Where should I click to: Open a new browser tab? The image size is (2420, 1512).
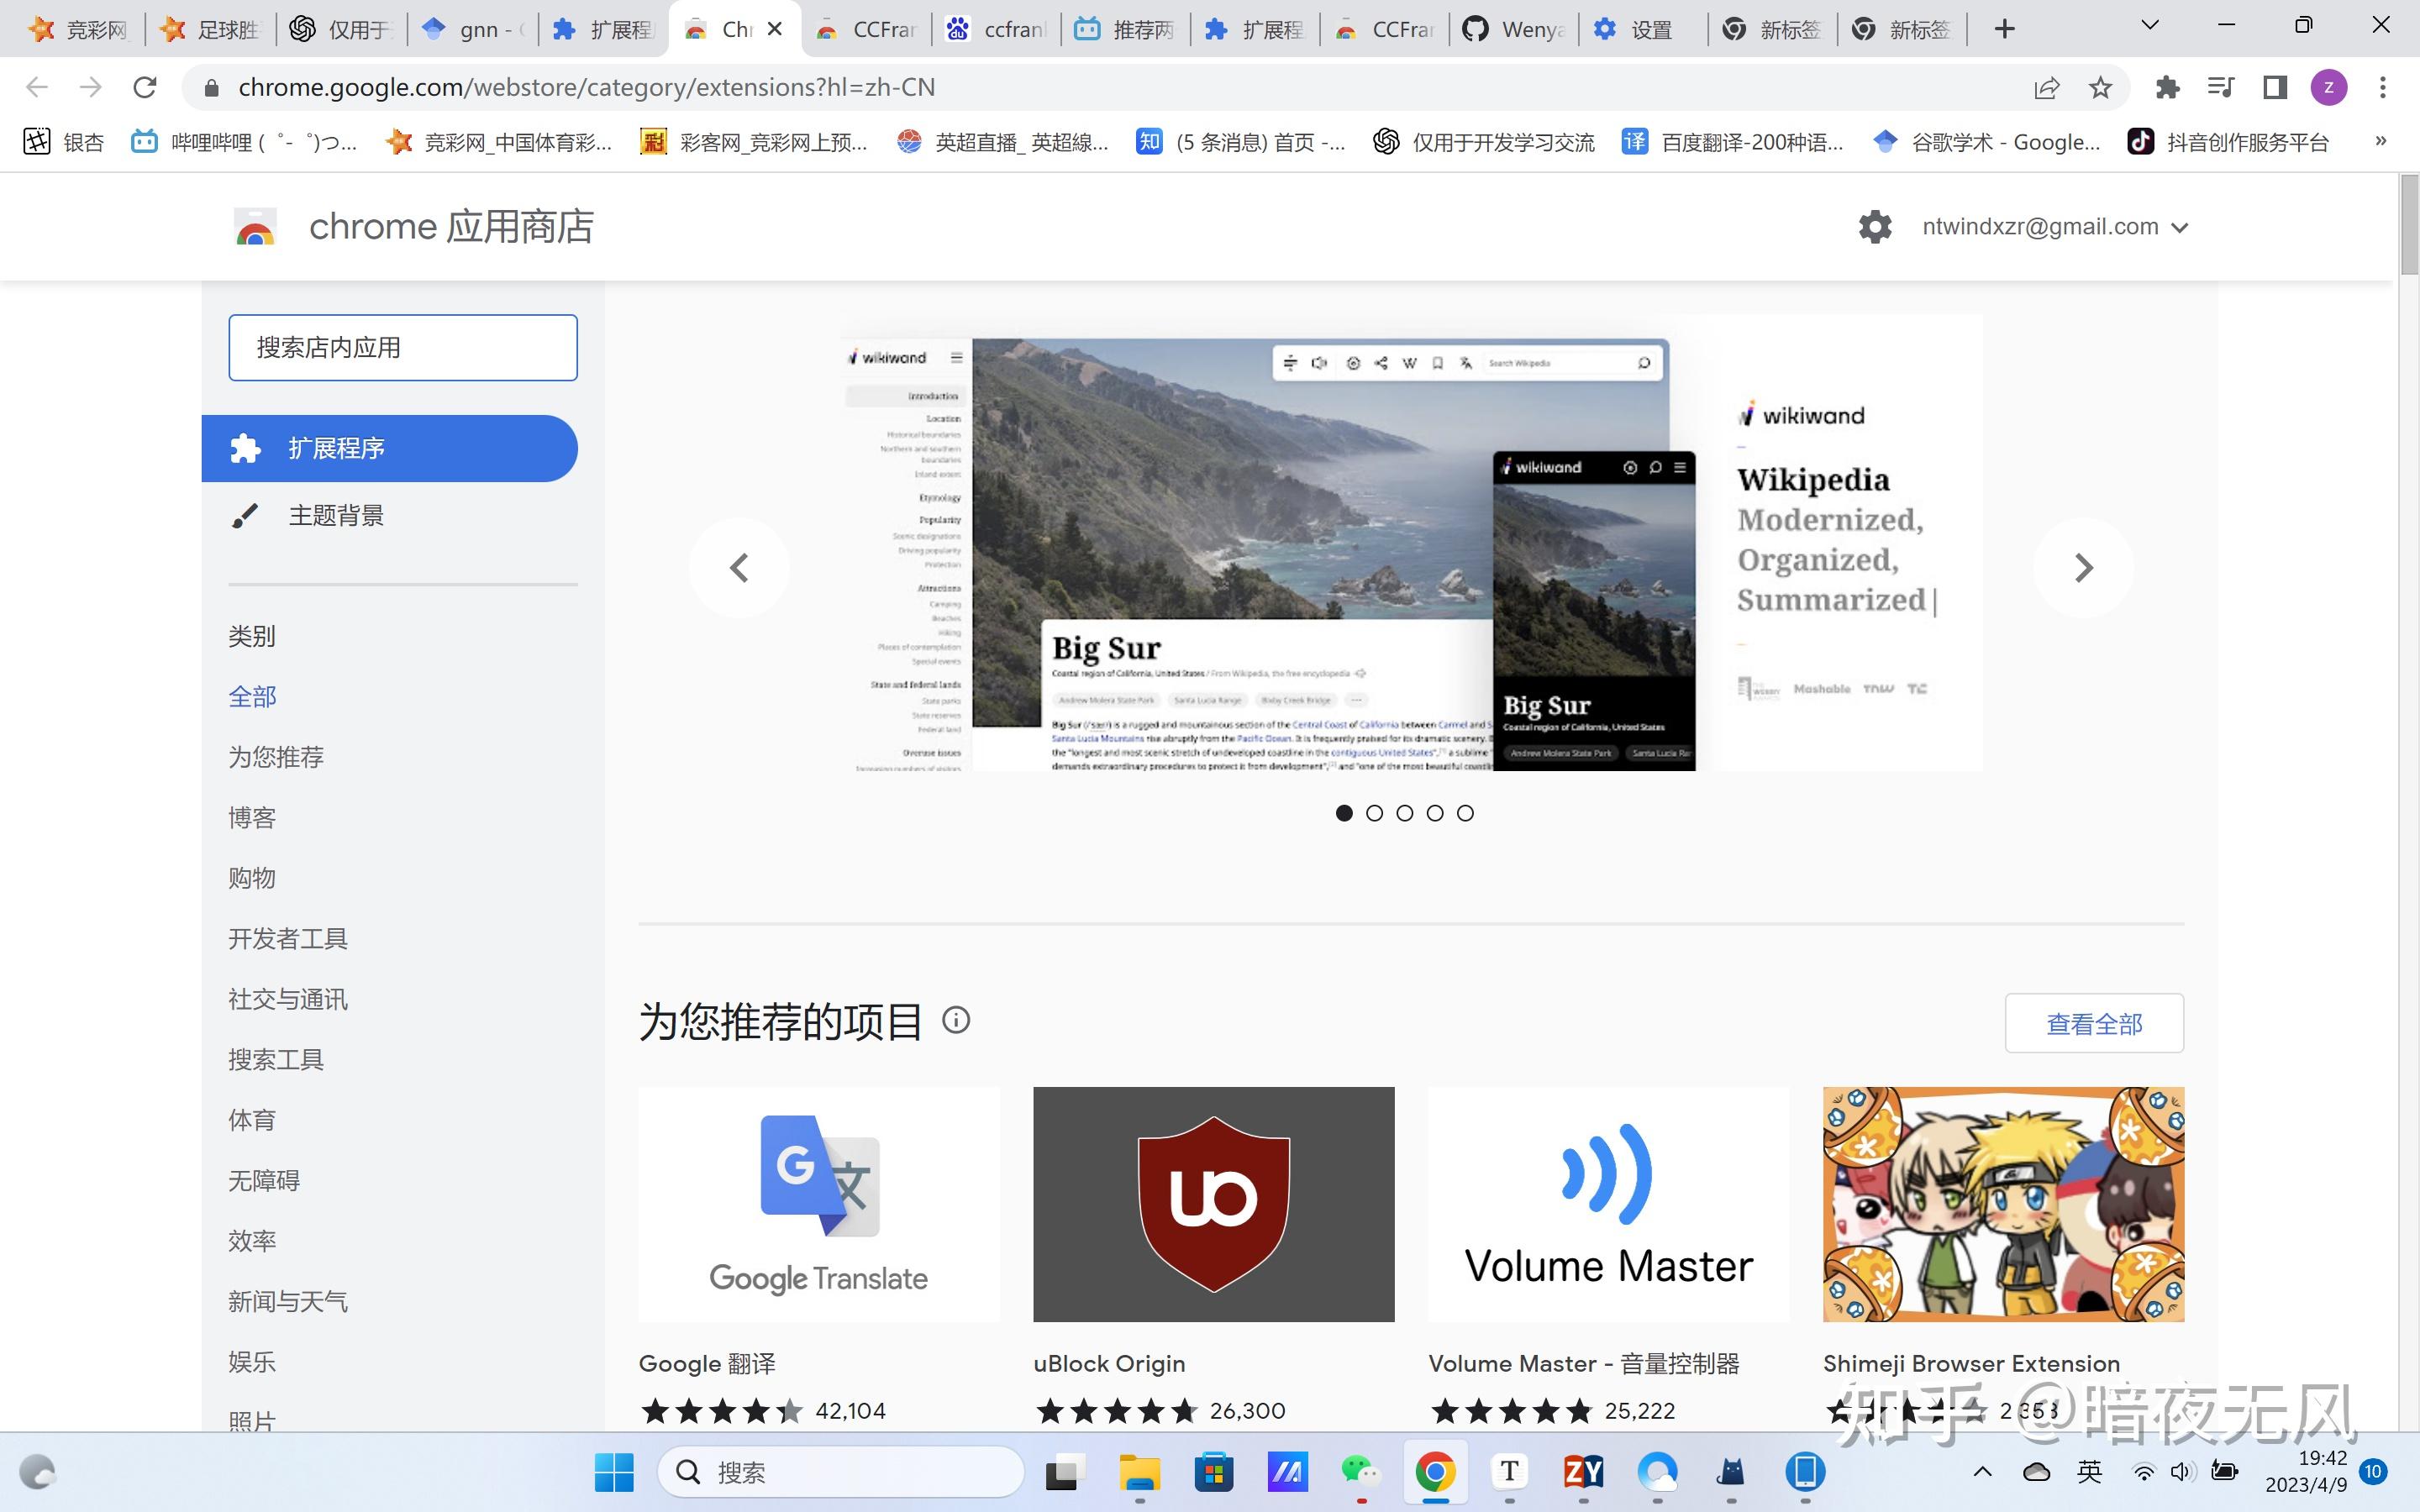click(x=2004, y=29)
